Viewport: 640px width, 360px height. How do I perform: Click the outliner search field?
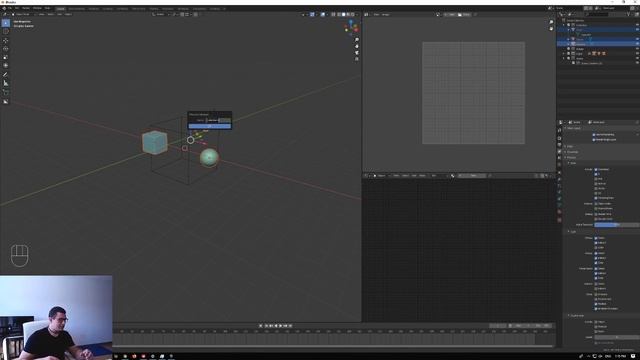click(597, 14)
